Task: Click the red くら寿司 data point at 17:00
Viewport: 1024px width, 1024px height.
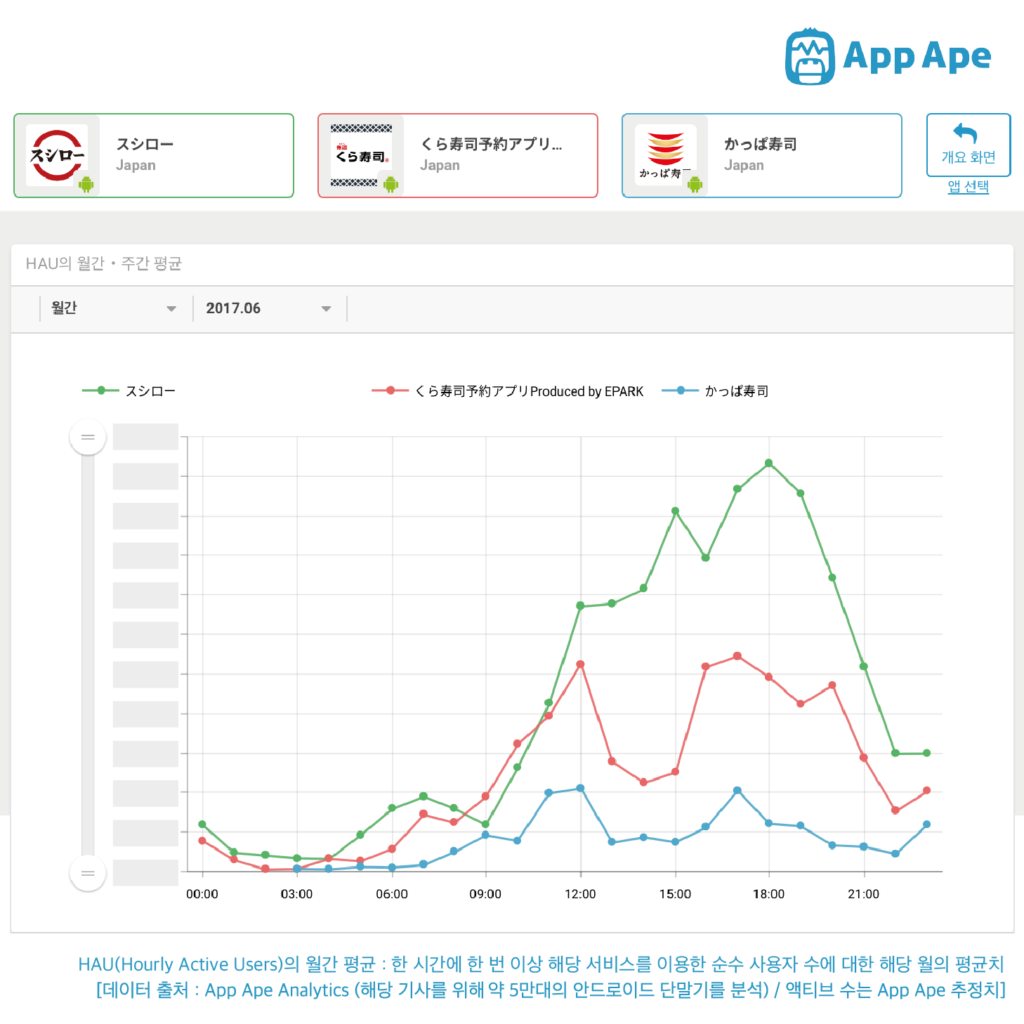Action: point(737,656)
